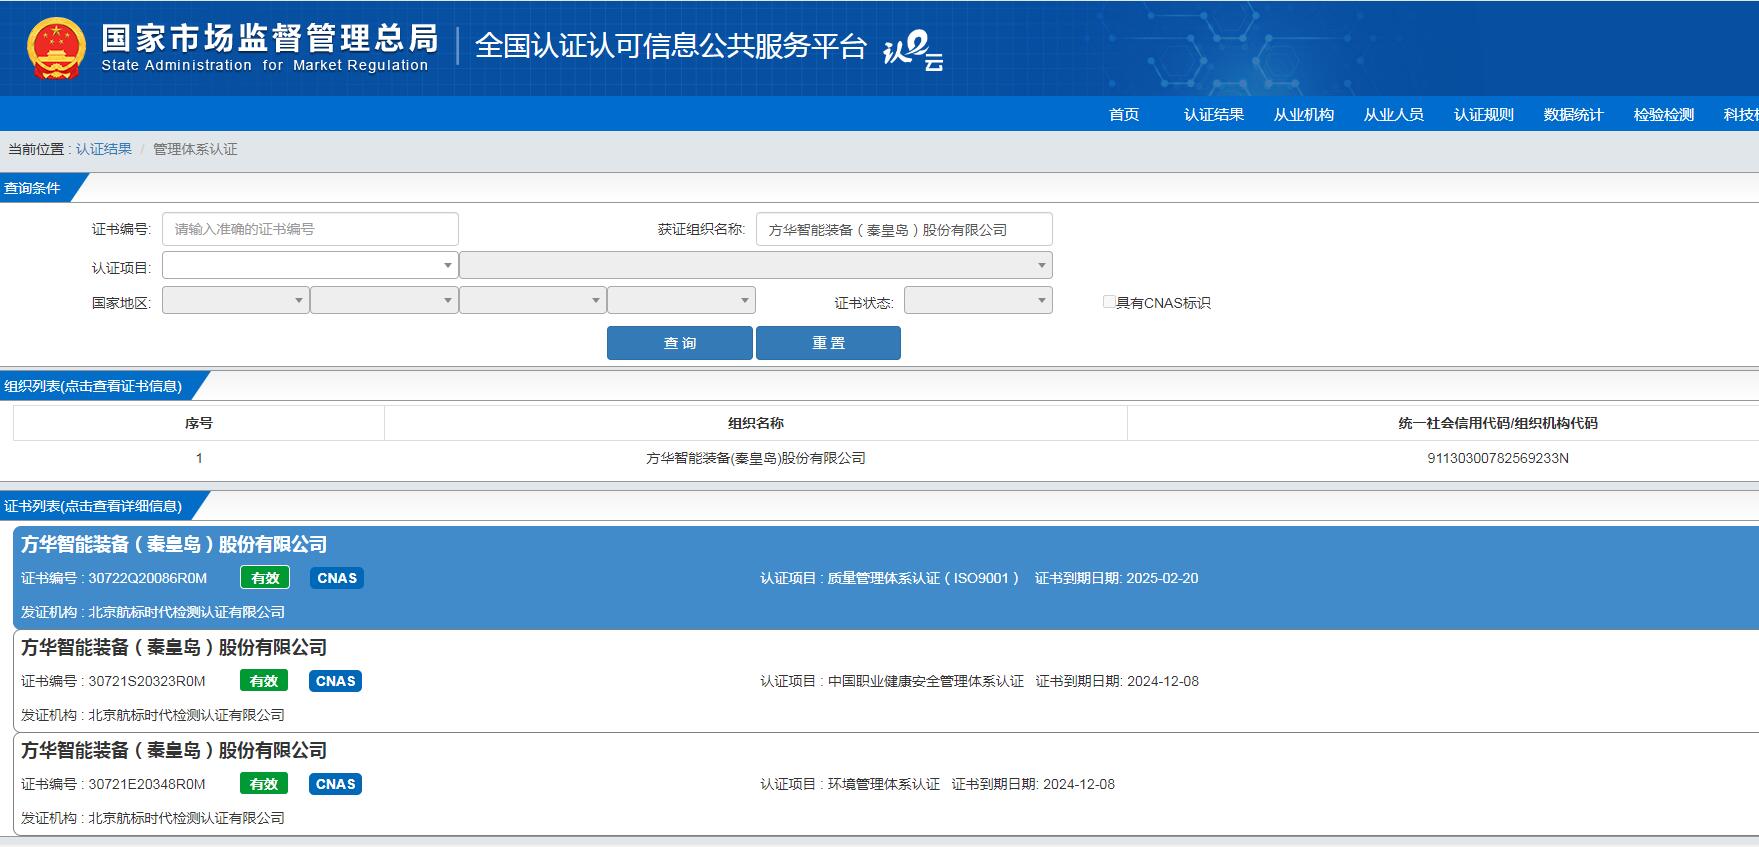This screenshot has height=847, width=1759.
Task: Click the 组织名称 column header
Action: [x=756, y=423]
